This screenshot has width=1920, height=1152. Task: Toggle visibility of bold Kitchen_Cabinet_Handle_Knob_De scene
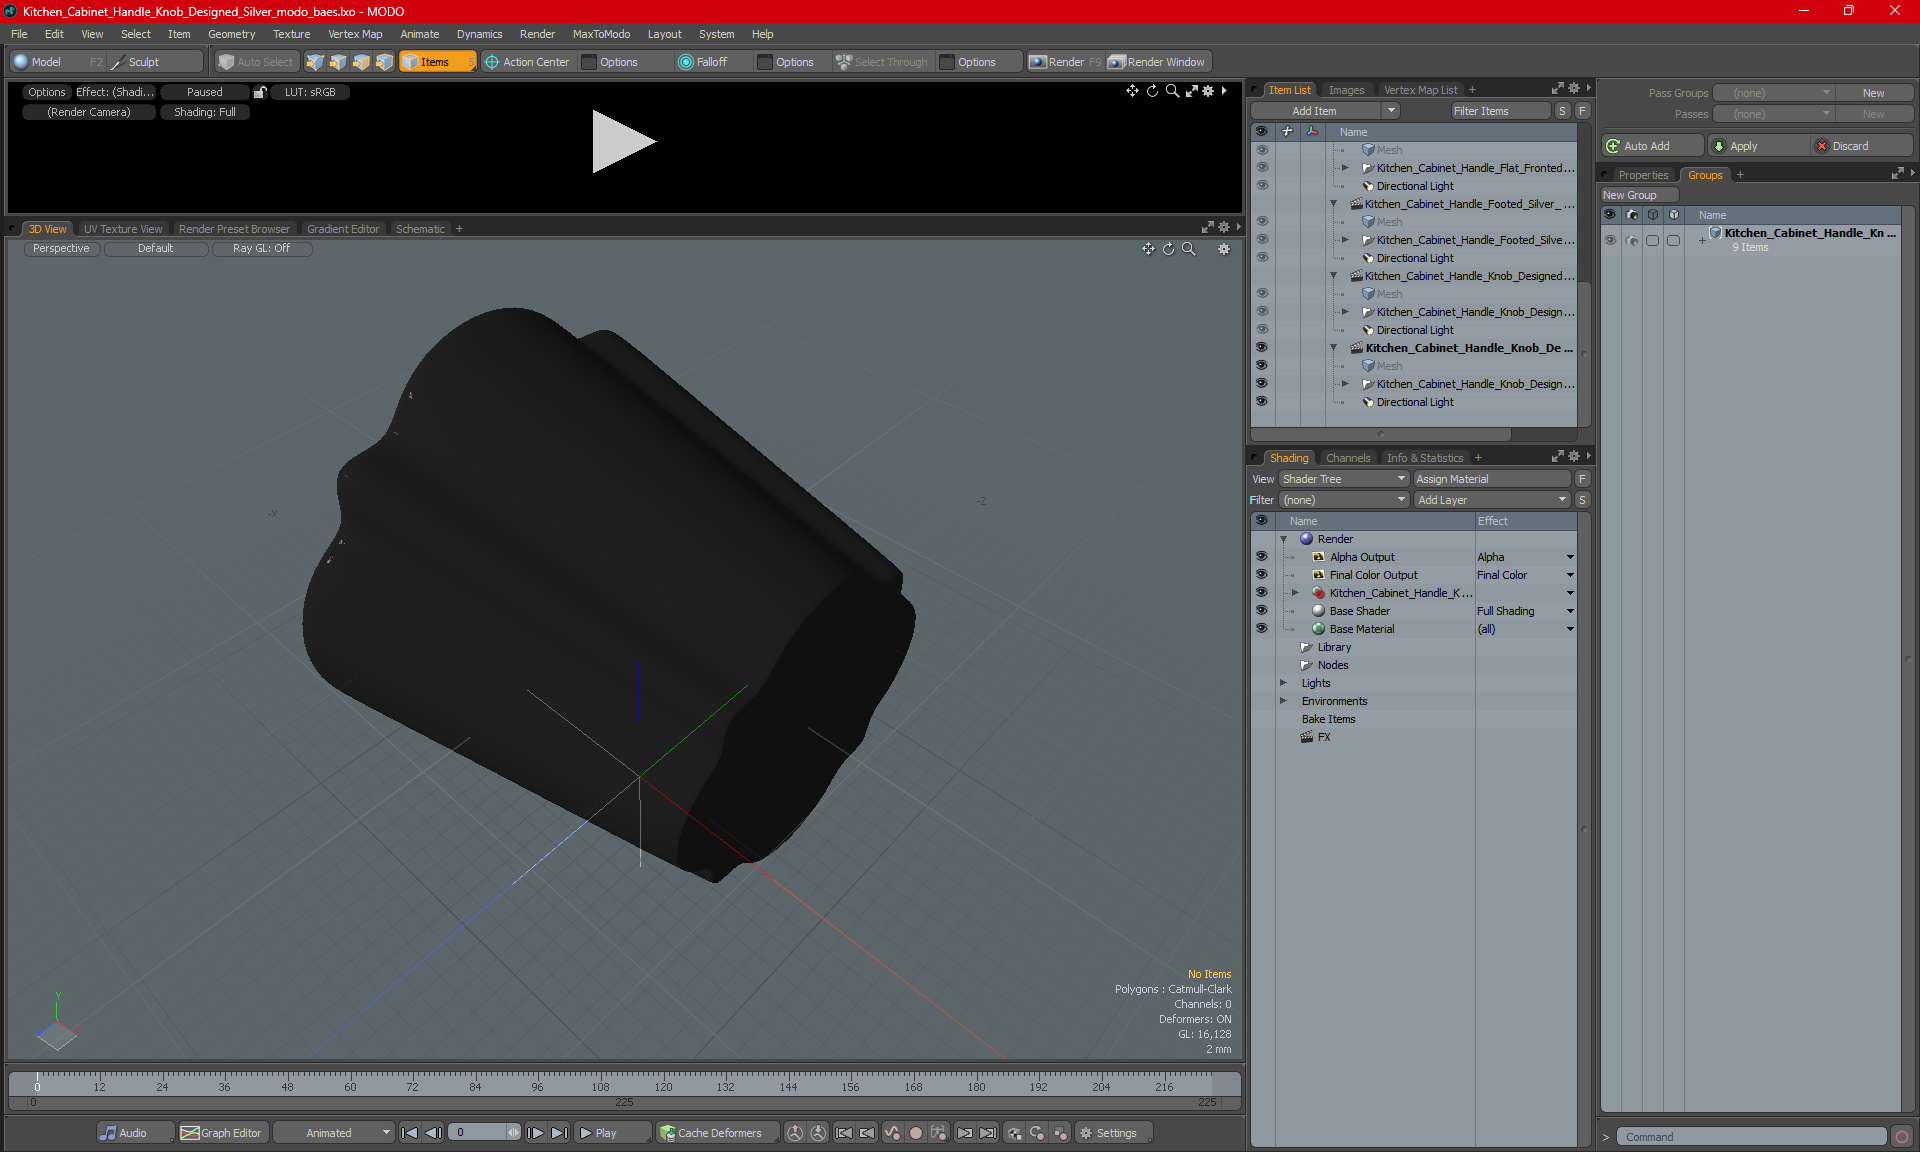pos(1261,348)
